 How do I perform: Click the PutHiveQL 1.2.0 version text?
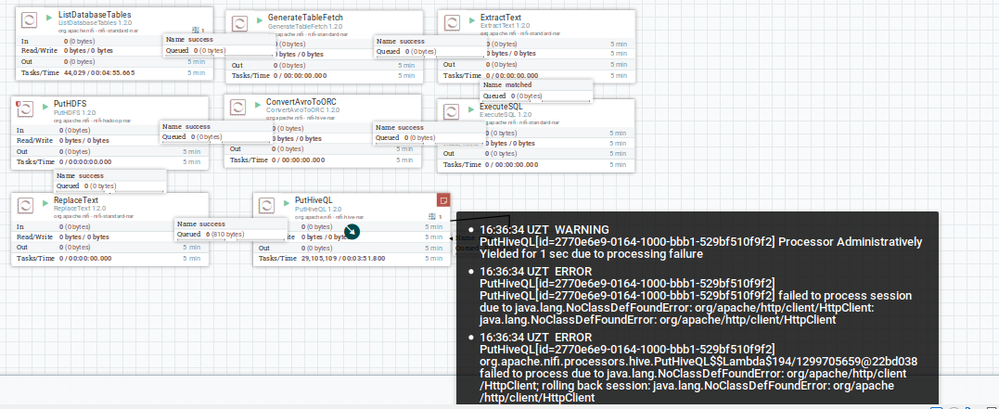317,208
